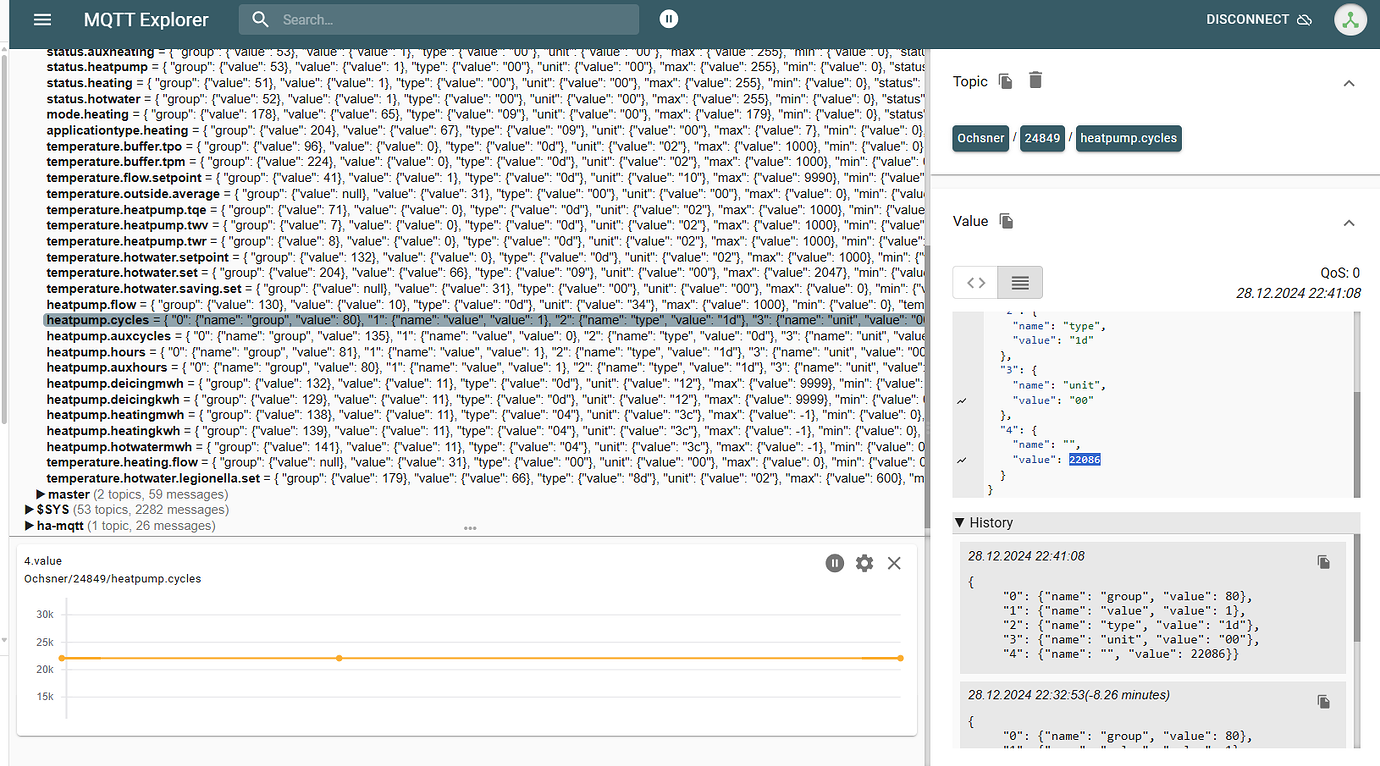Select the heatpump.cycles tree row

484,320
